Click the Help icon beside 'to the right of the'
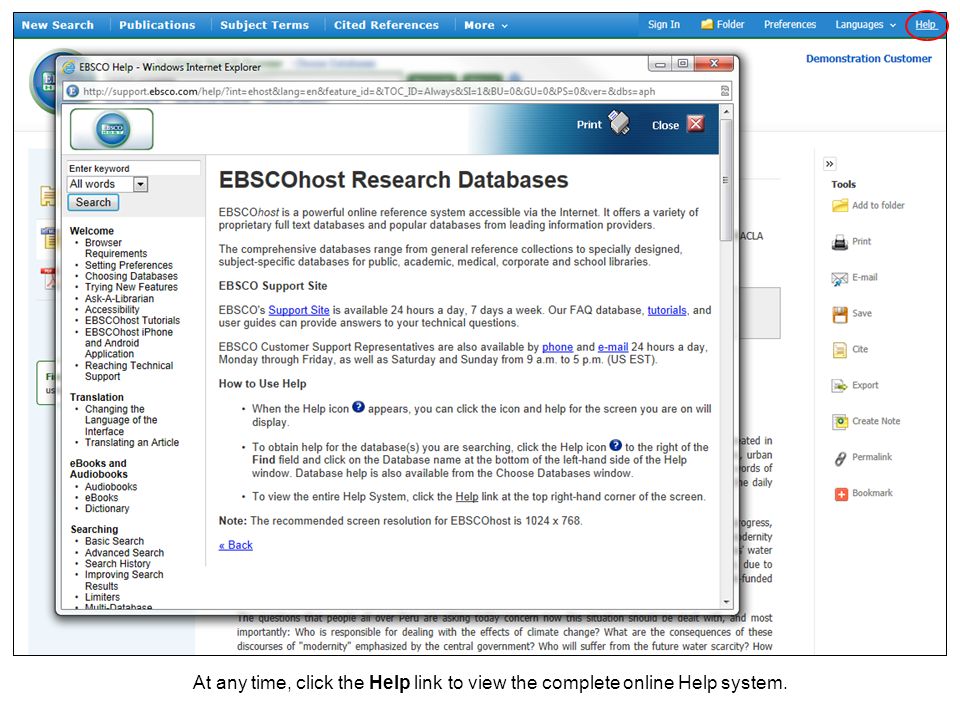This screenshot has width=960, height=720. tap(615, 446)
